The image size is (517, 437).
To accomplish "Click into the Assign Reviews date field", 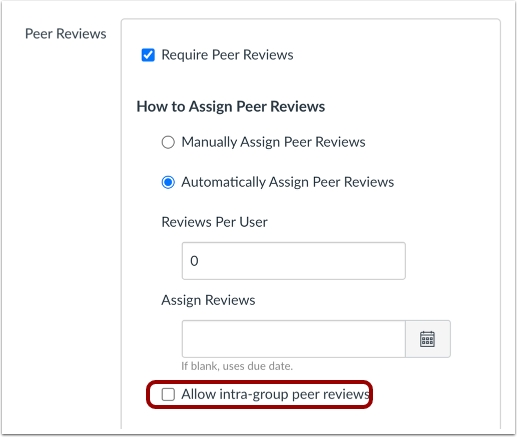I will (294, 339).
